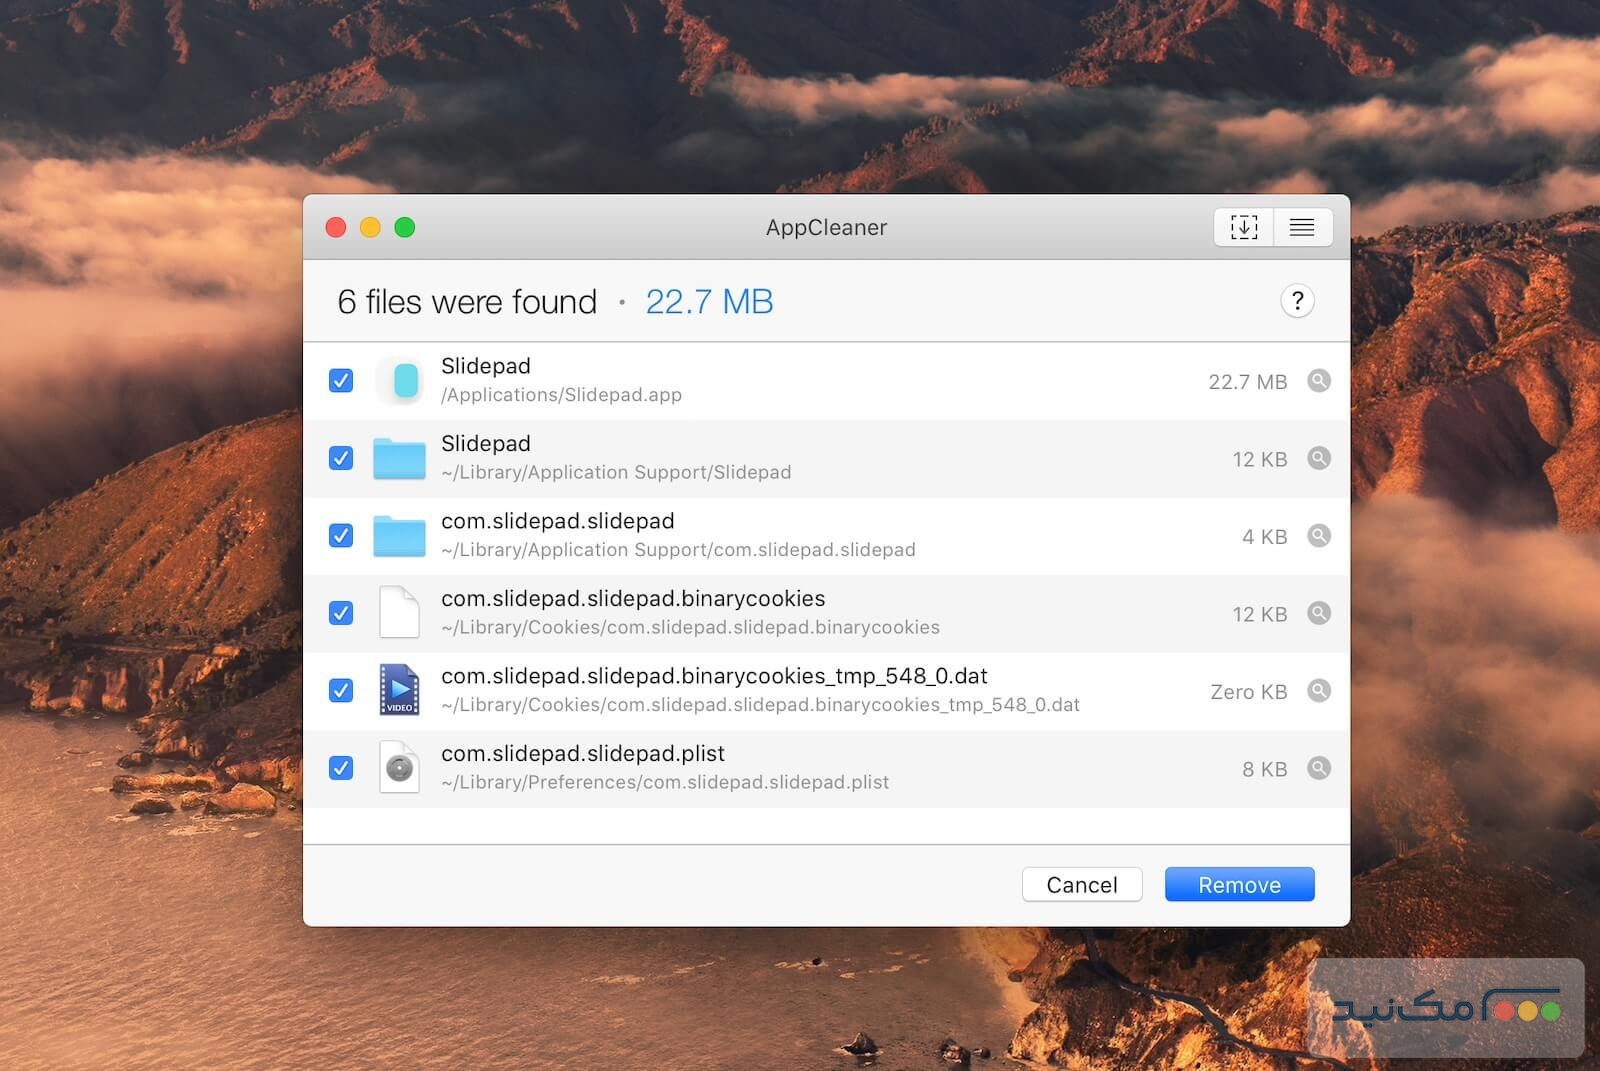Open the applications list view
This screenshot has height=1071, width=1600.
click(x=1302, y=227)
